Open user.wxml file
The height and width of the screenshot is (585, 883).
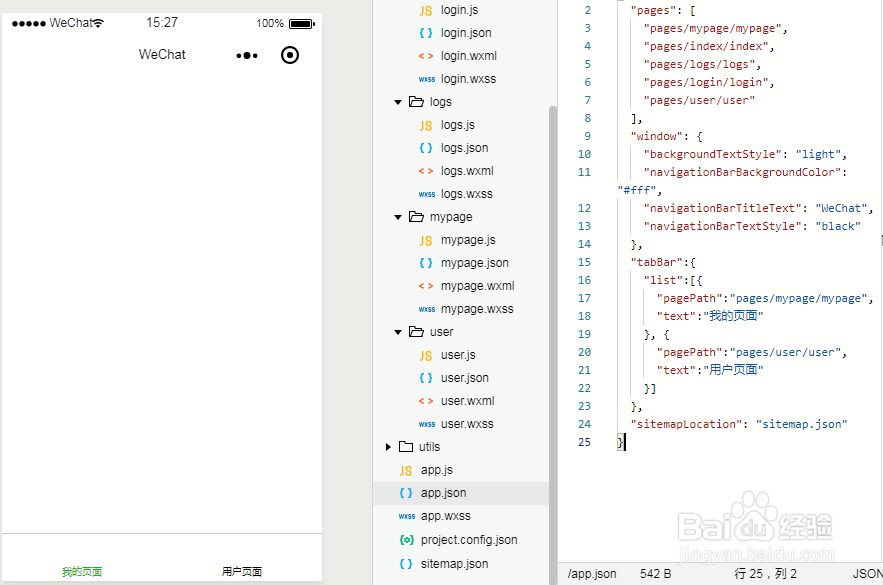click(467, 401)
